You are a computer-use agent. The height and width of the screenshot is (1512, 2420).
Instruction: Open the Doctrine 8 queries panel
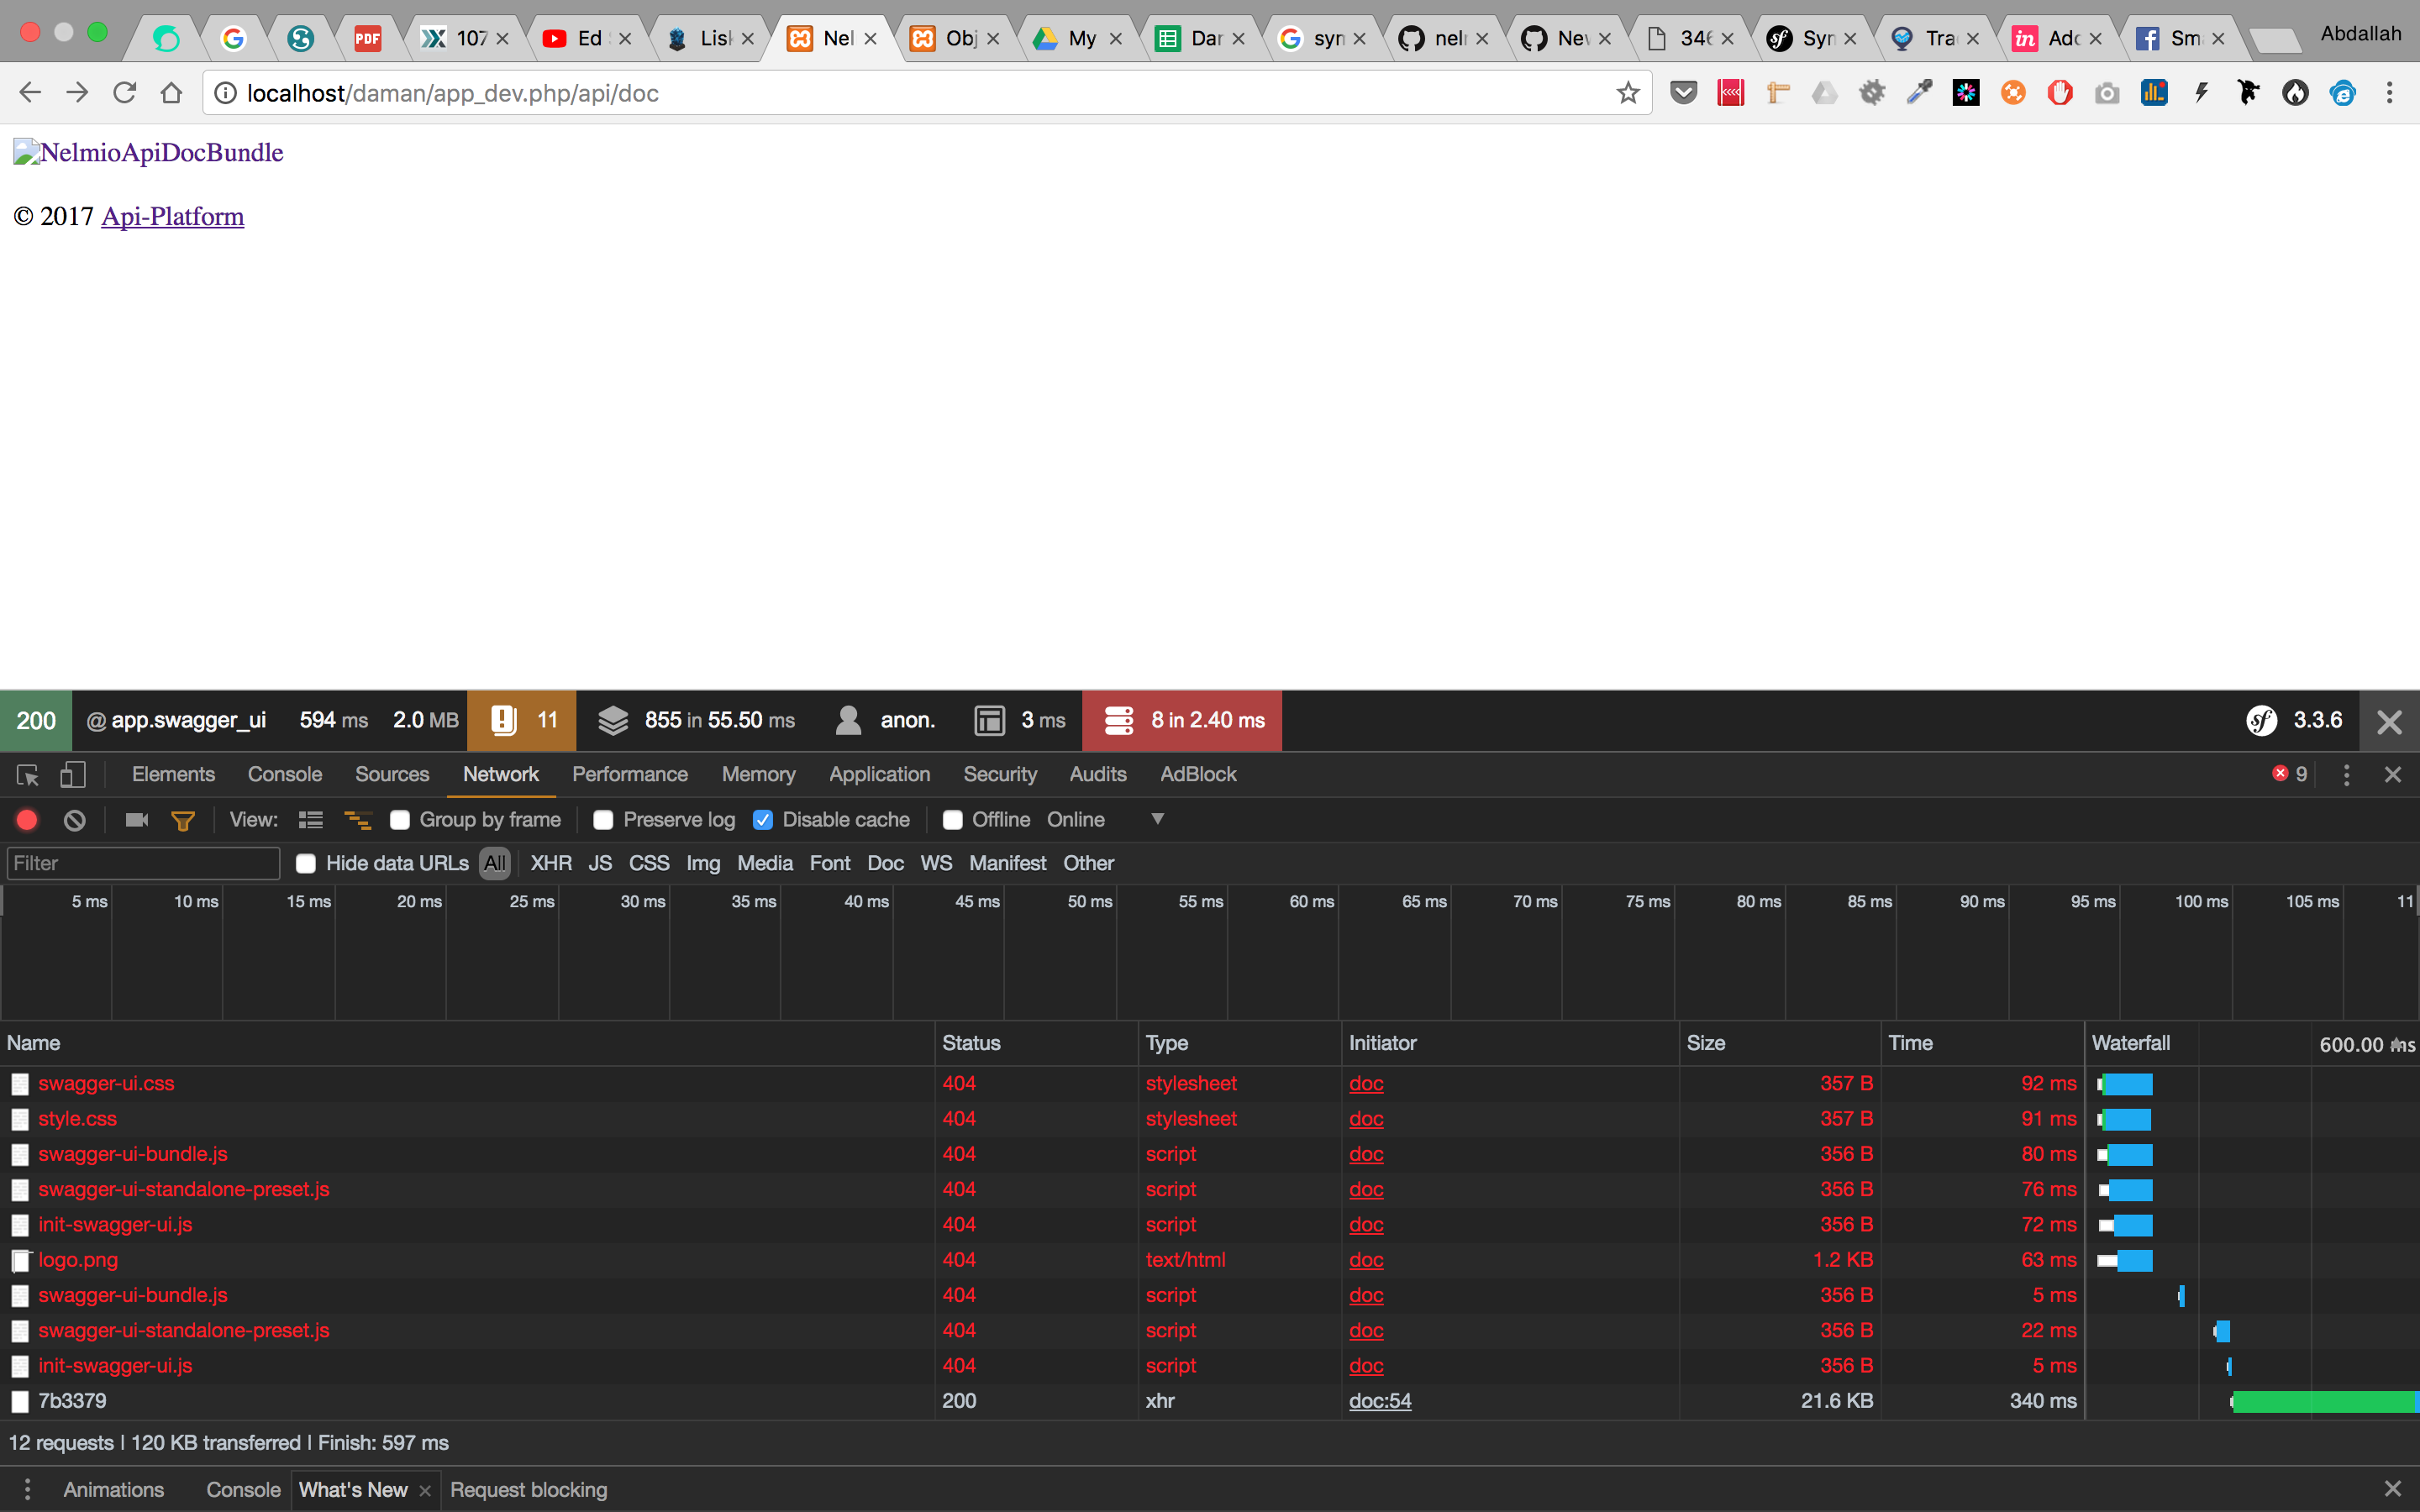click(1182, 720)
